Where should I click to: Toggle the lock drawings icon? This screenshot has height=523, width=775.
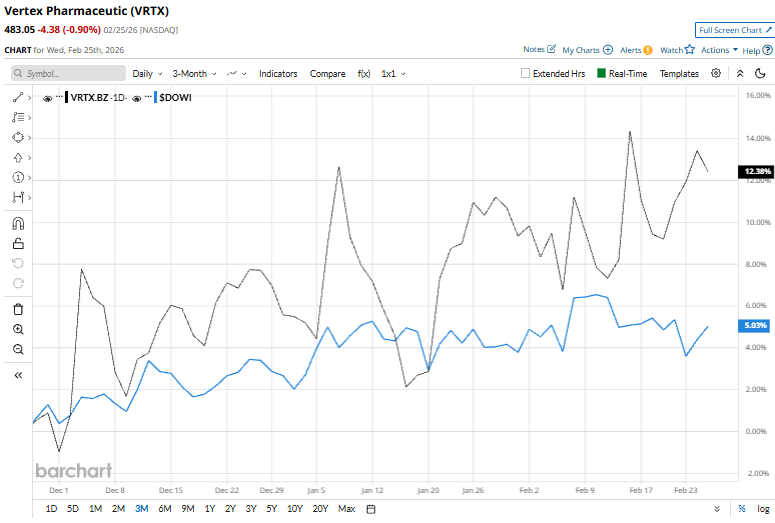pos(18,244)
